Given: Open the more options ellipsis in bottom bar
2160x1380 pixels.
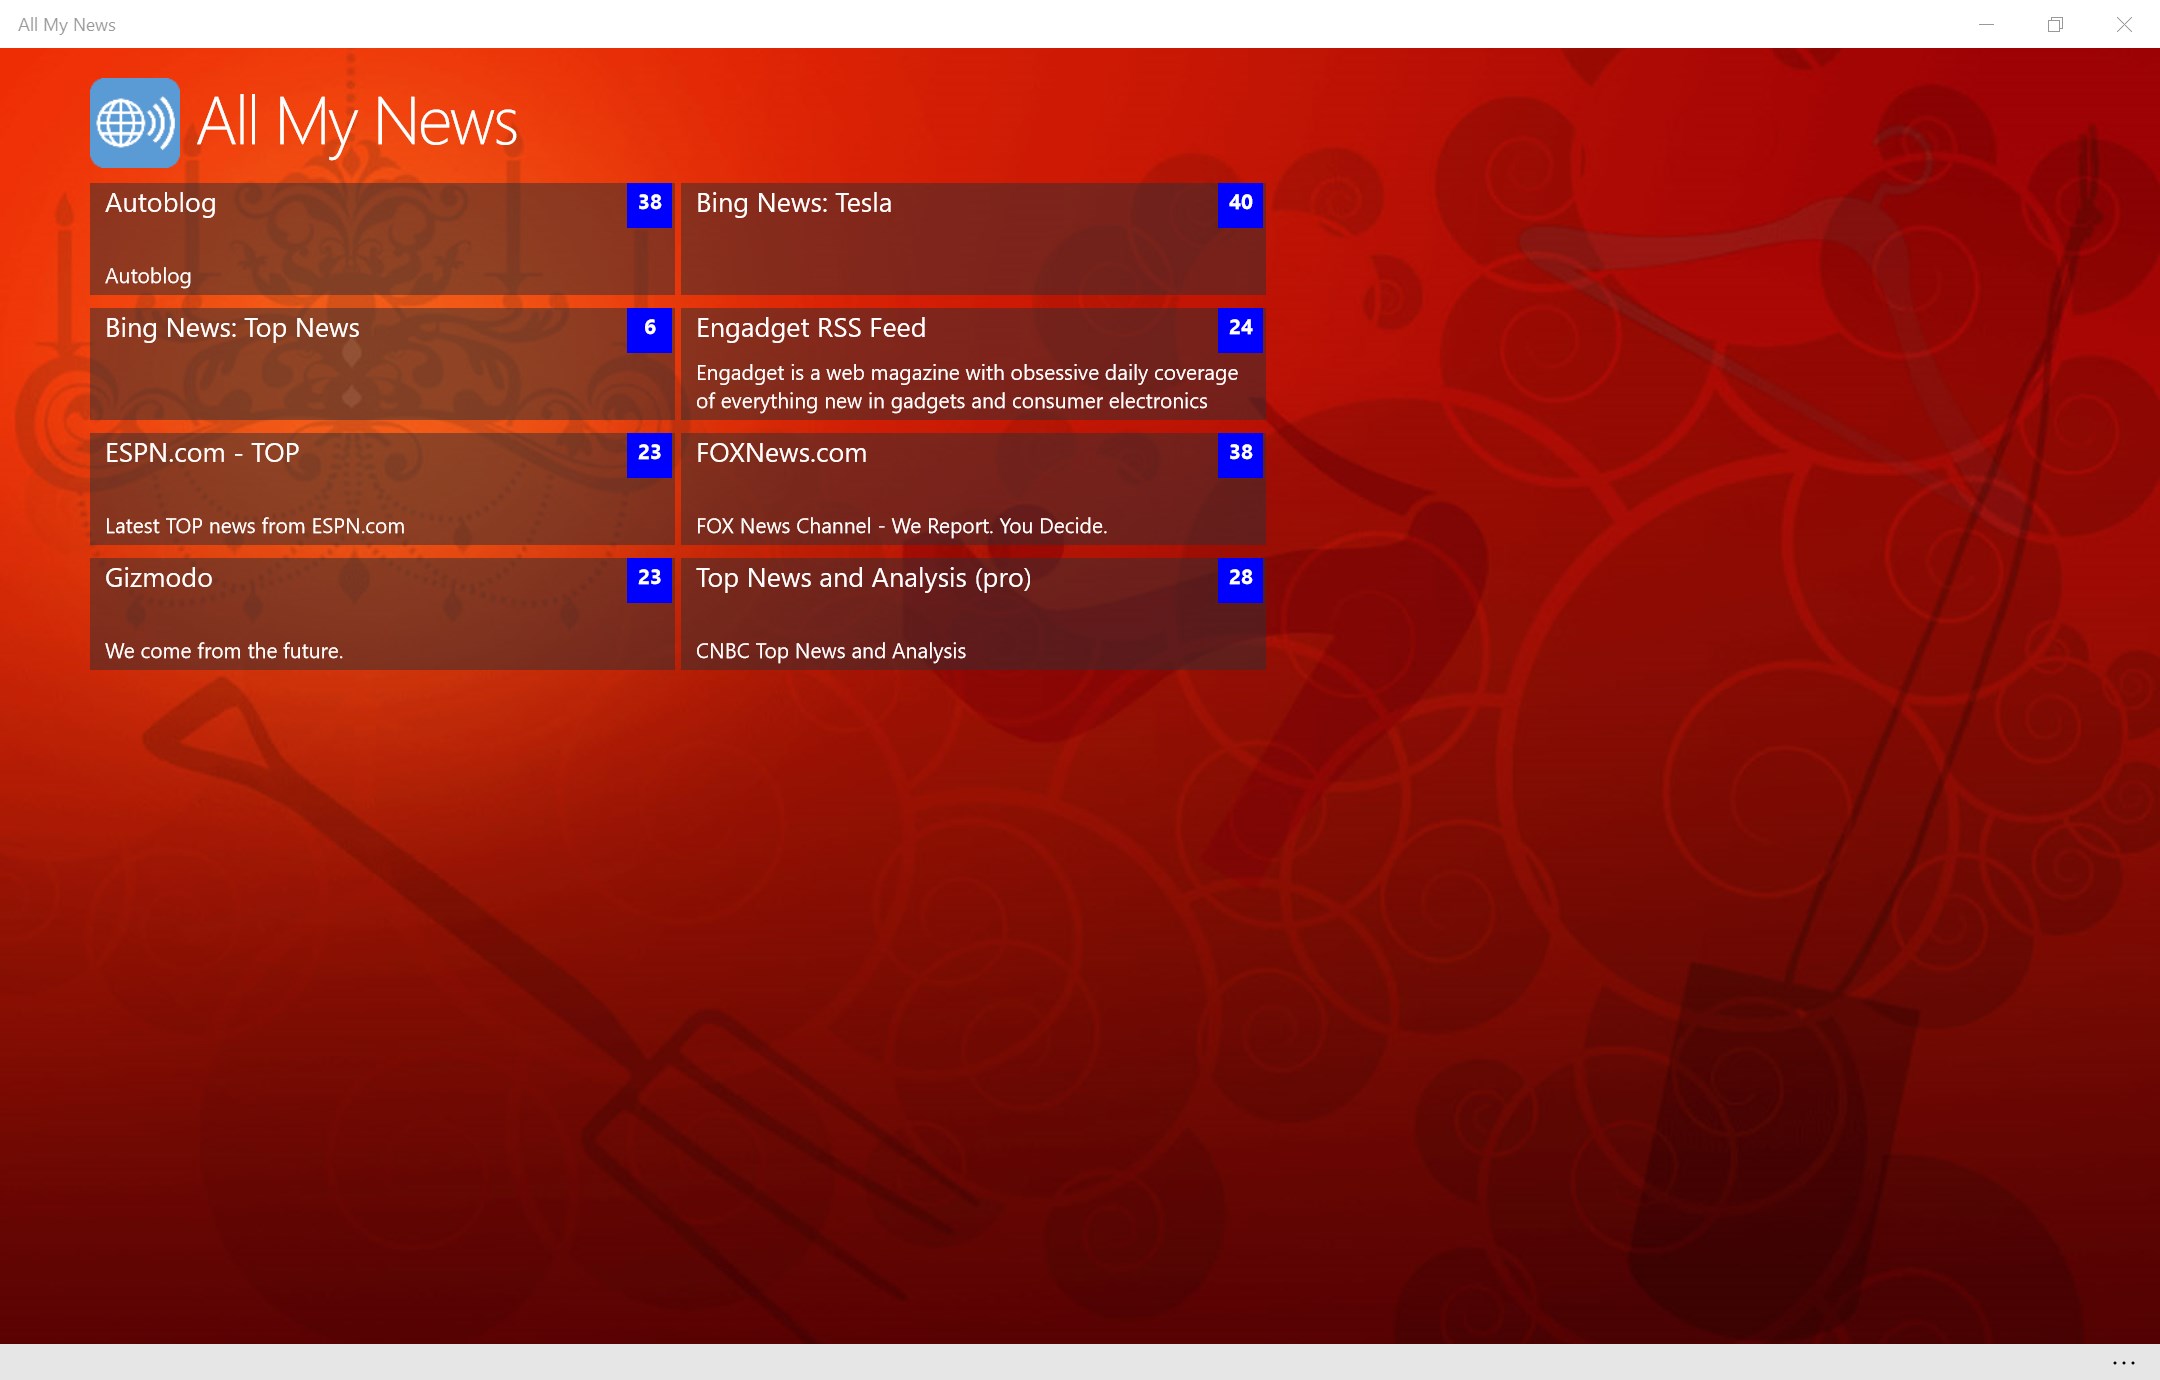Looking at the screenshot, I should (2123, 1362).
